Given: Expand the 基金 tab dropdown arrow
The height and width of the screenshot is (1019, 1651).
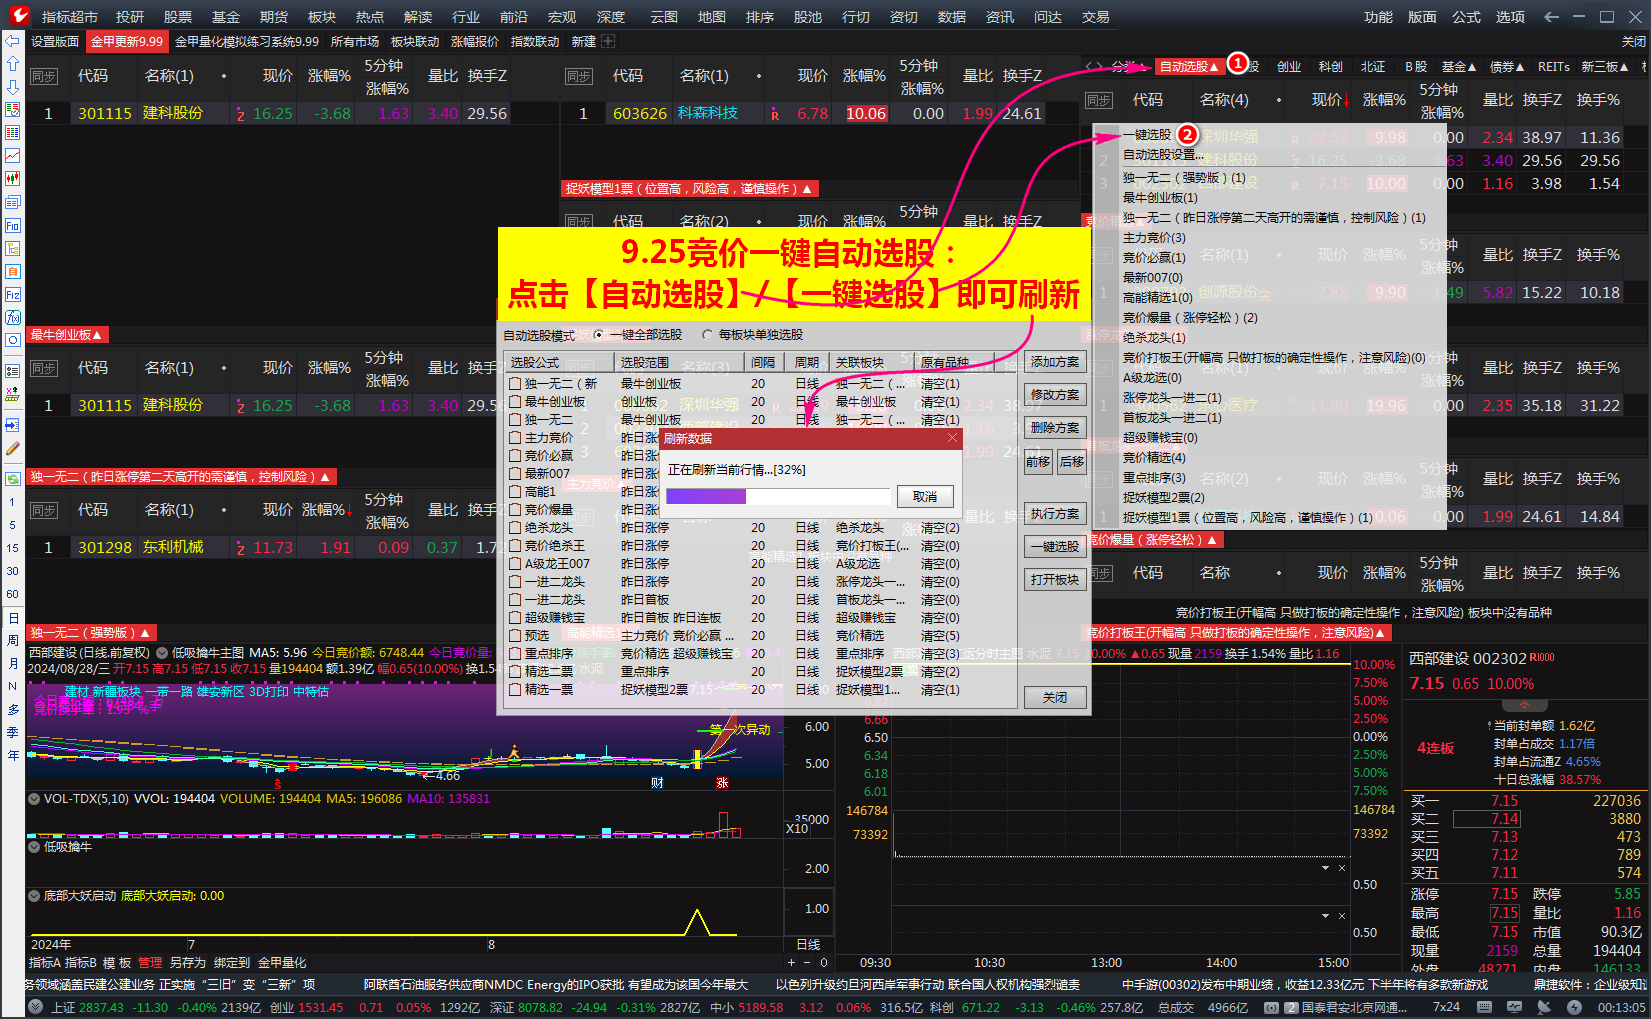Looking at the screenshot, I should point(1474,67).
